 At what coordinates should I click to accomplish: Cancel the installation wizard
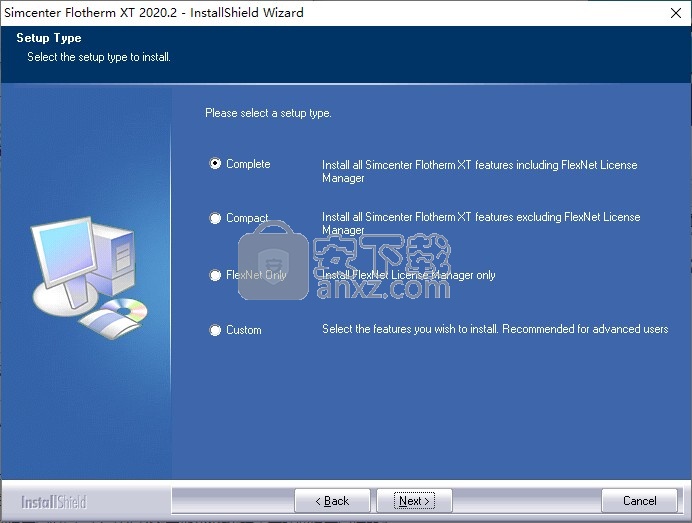tap(639, 501)
